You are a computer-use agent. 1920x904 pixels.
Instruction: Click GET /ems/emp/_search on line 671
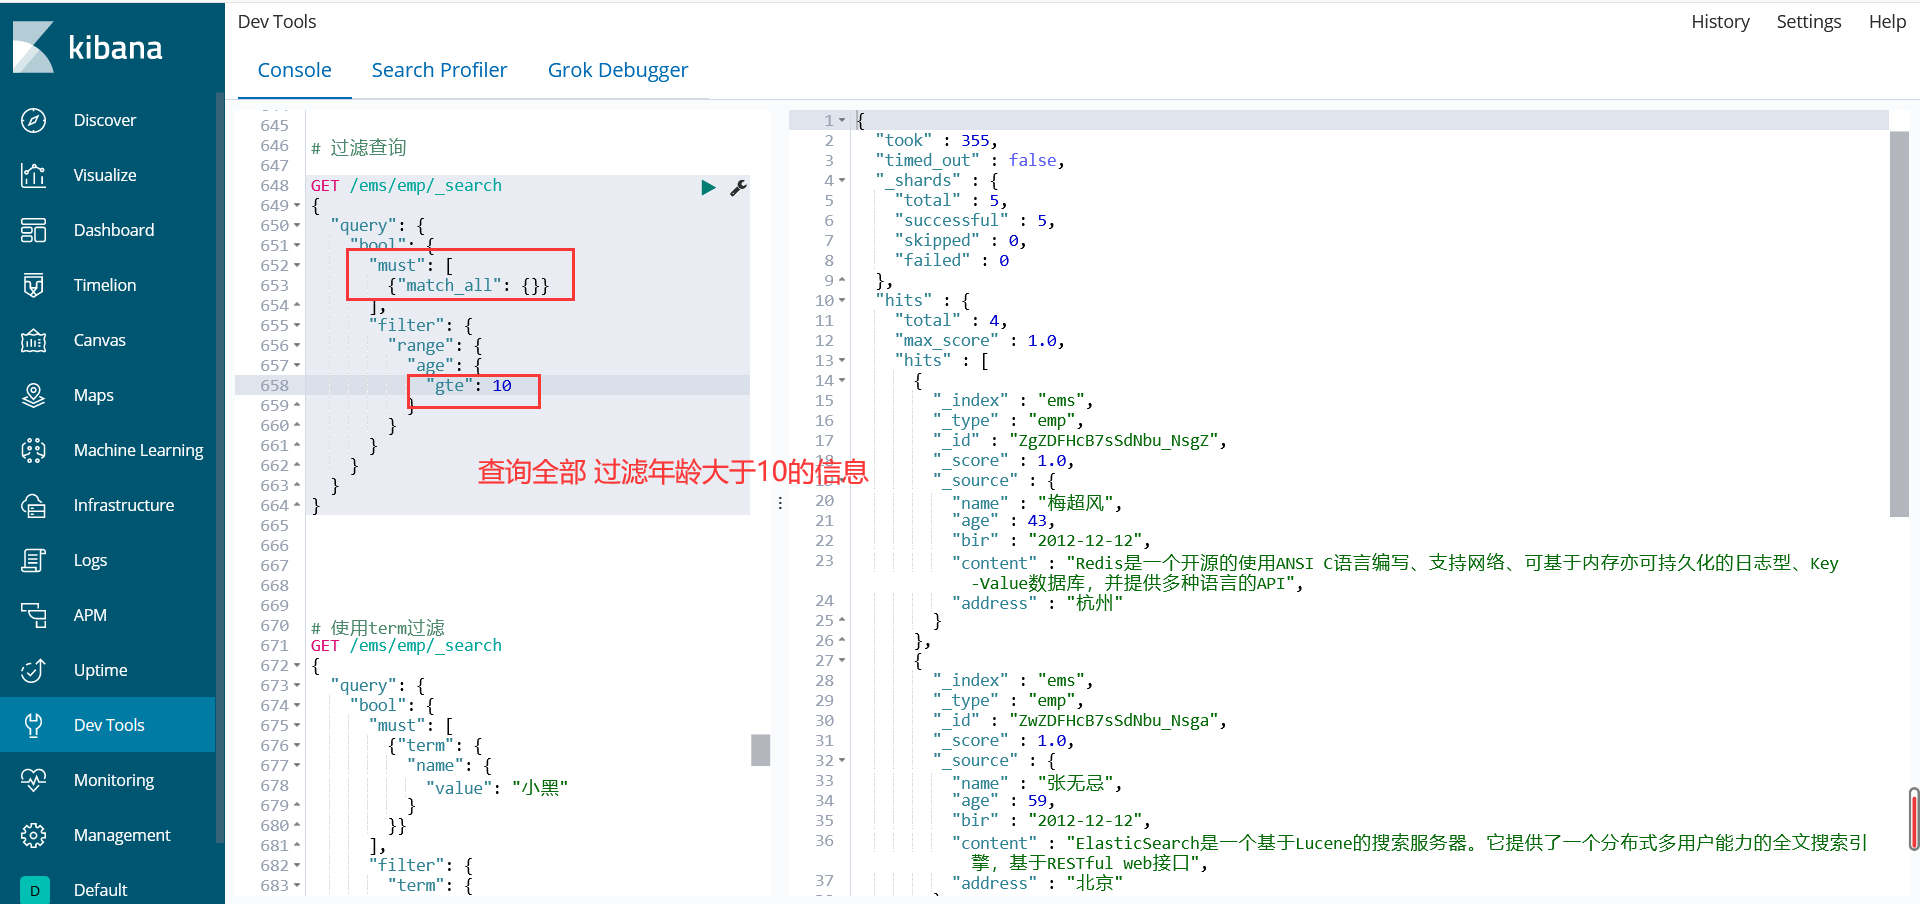click(x=406, y=646)
